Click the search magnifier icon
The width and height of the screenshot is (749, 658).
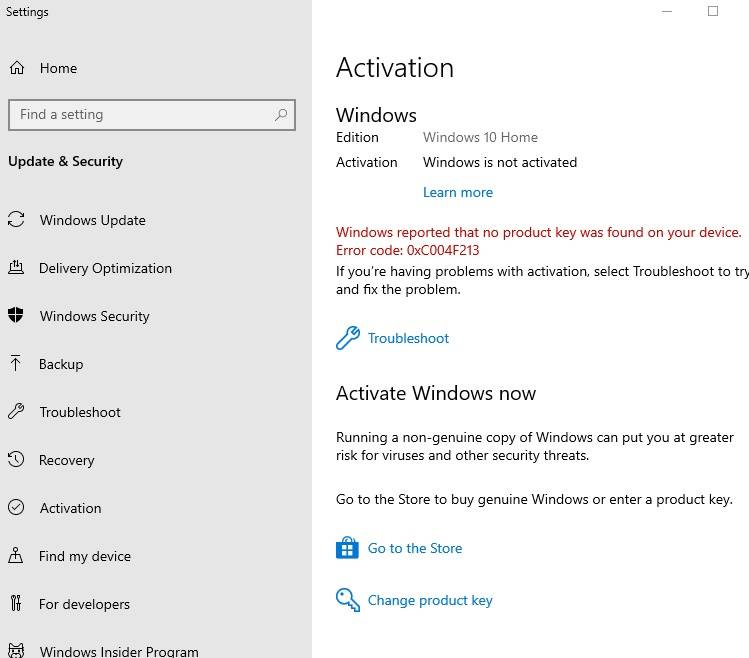click(281, 115)
